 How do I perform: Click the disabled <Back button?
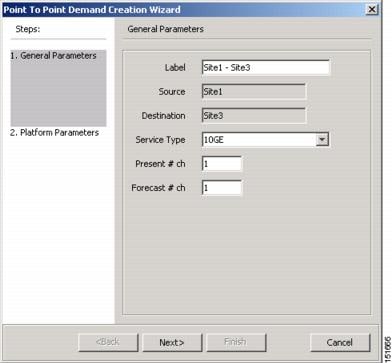pyautogui.click(x=108, y=342)
